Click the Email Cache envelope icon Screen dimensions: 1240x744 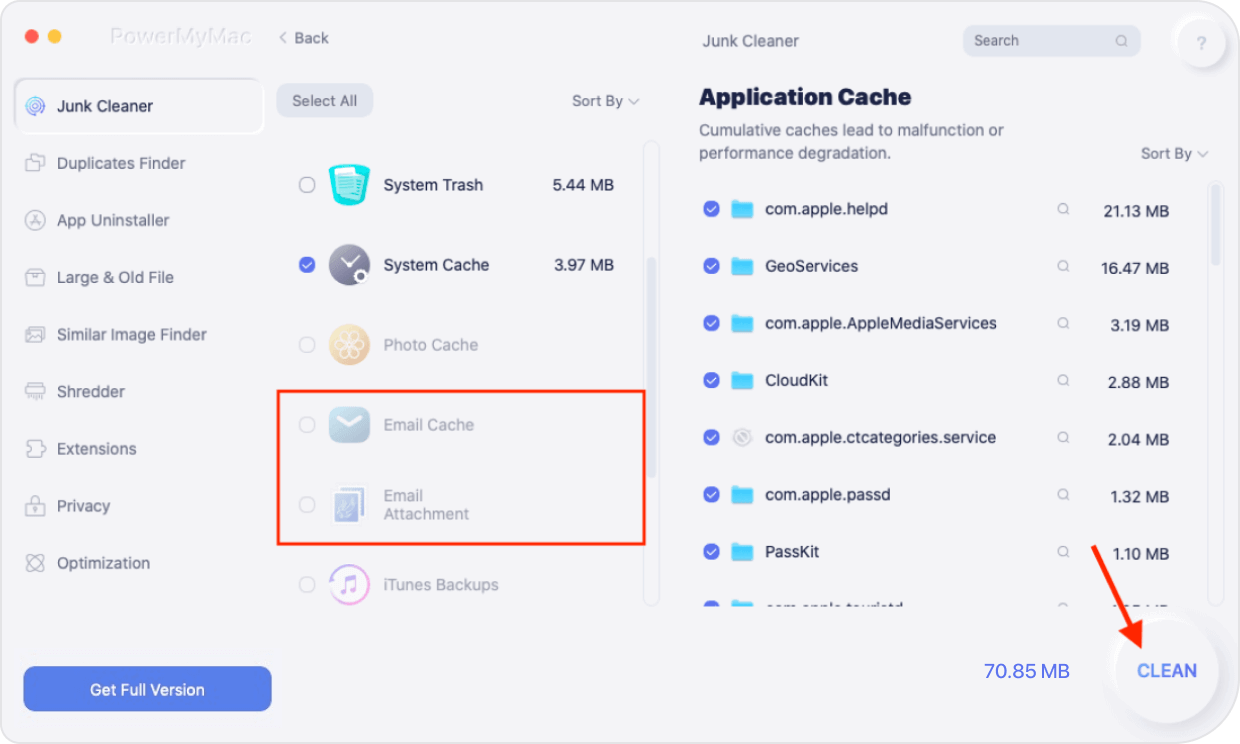(x=349, y=425)
